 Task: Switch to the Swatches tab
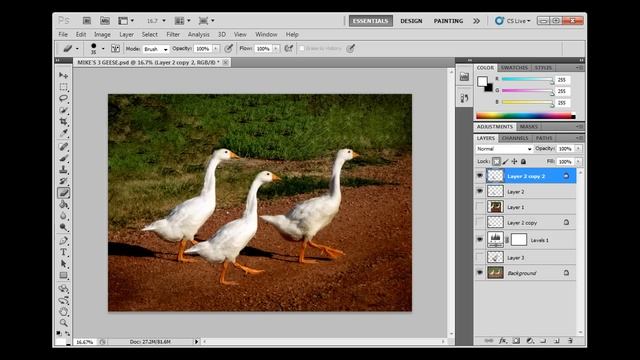click(514, 68)
